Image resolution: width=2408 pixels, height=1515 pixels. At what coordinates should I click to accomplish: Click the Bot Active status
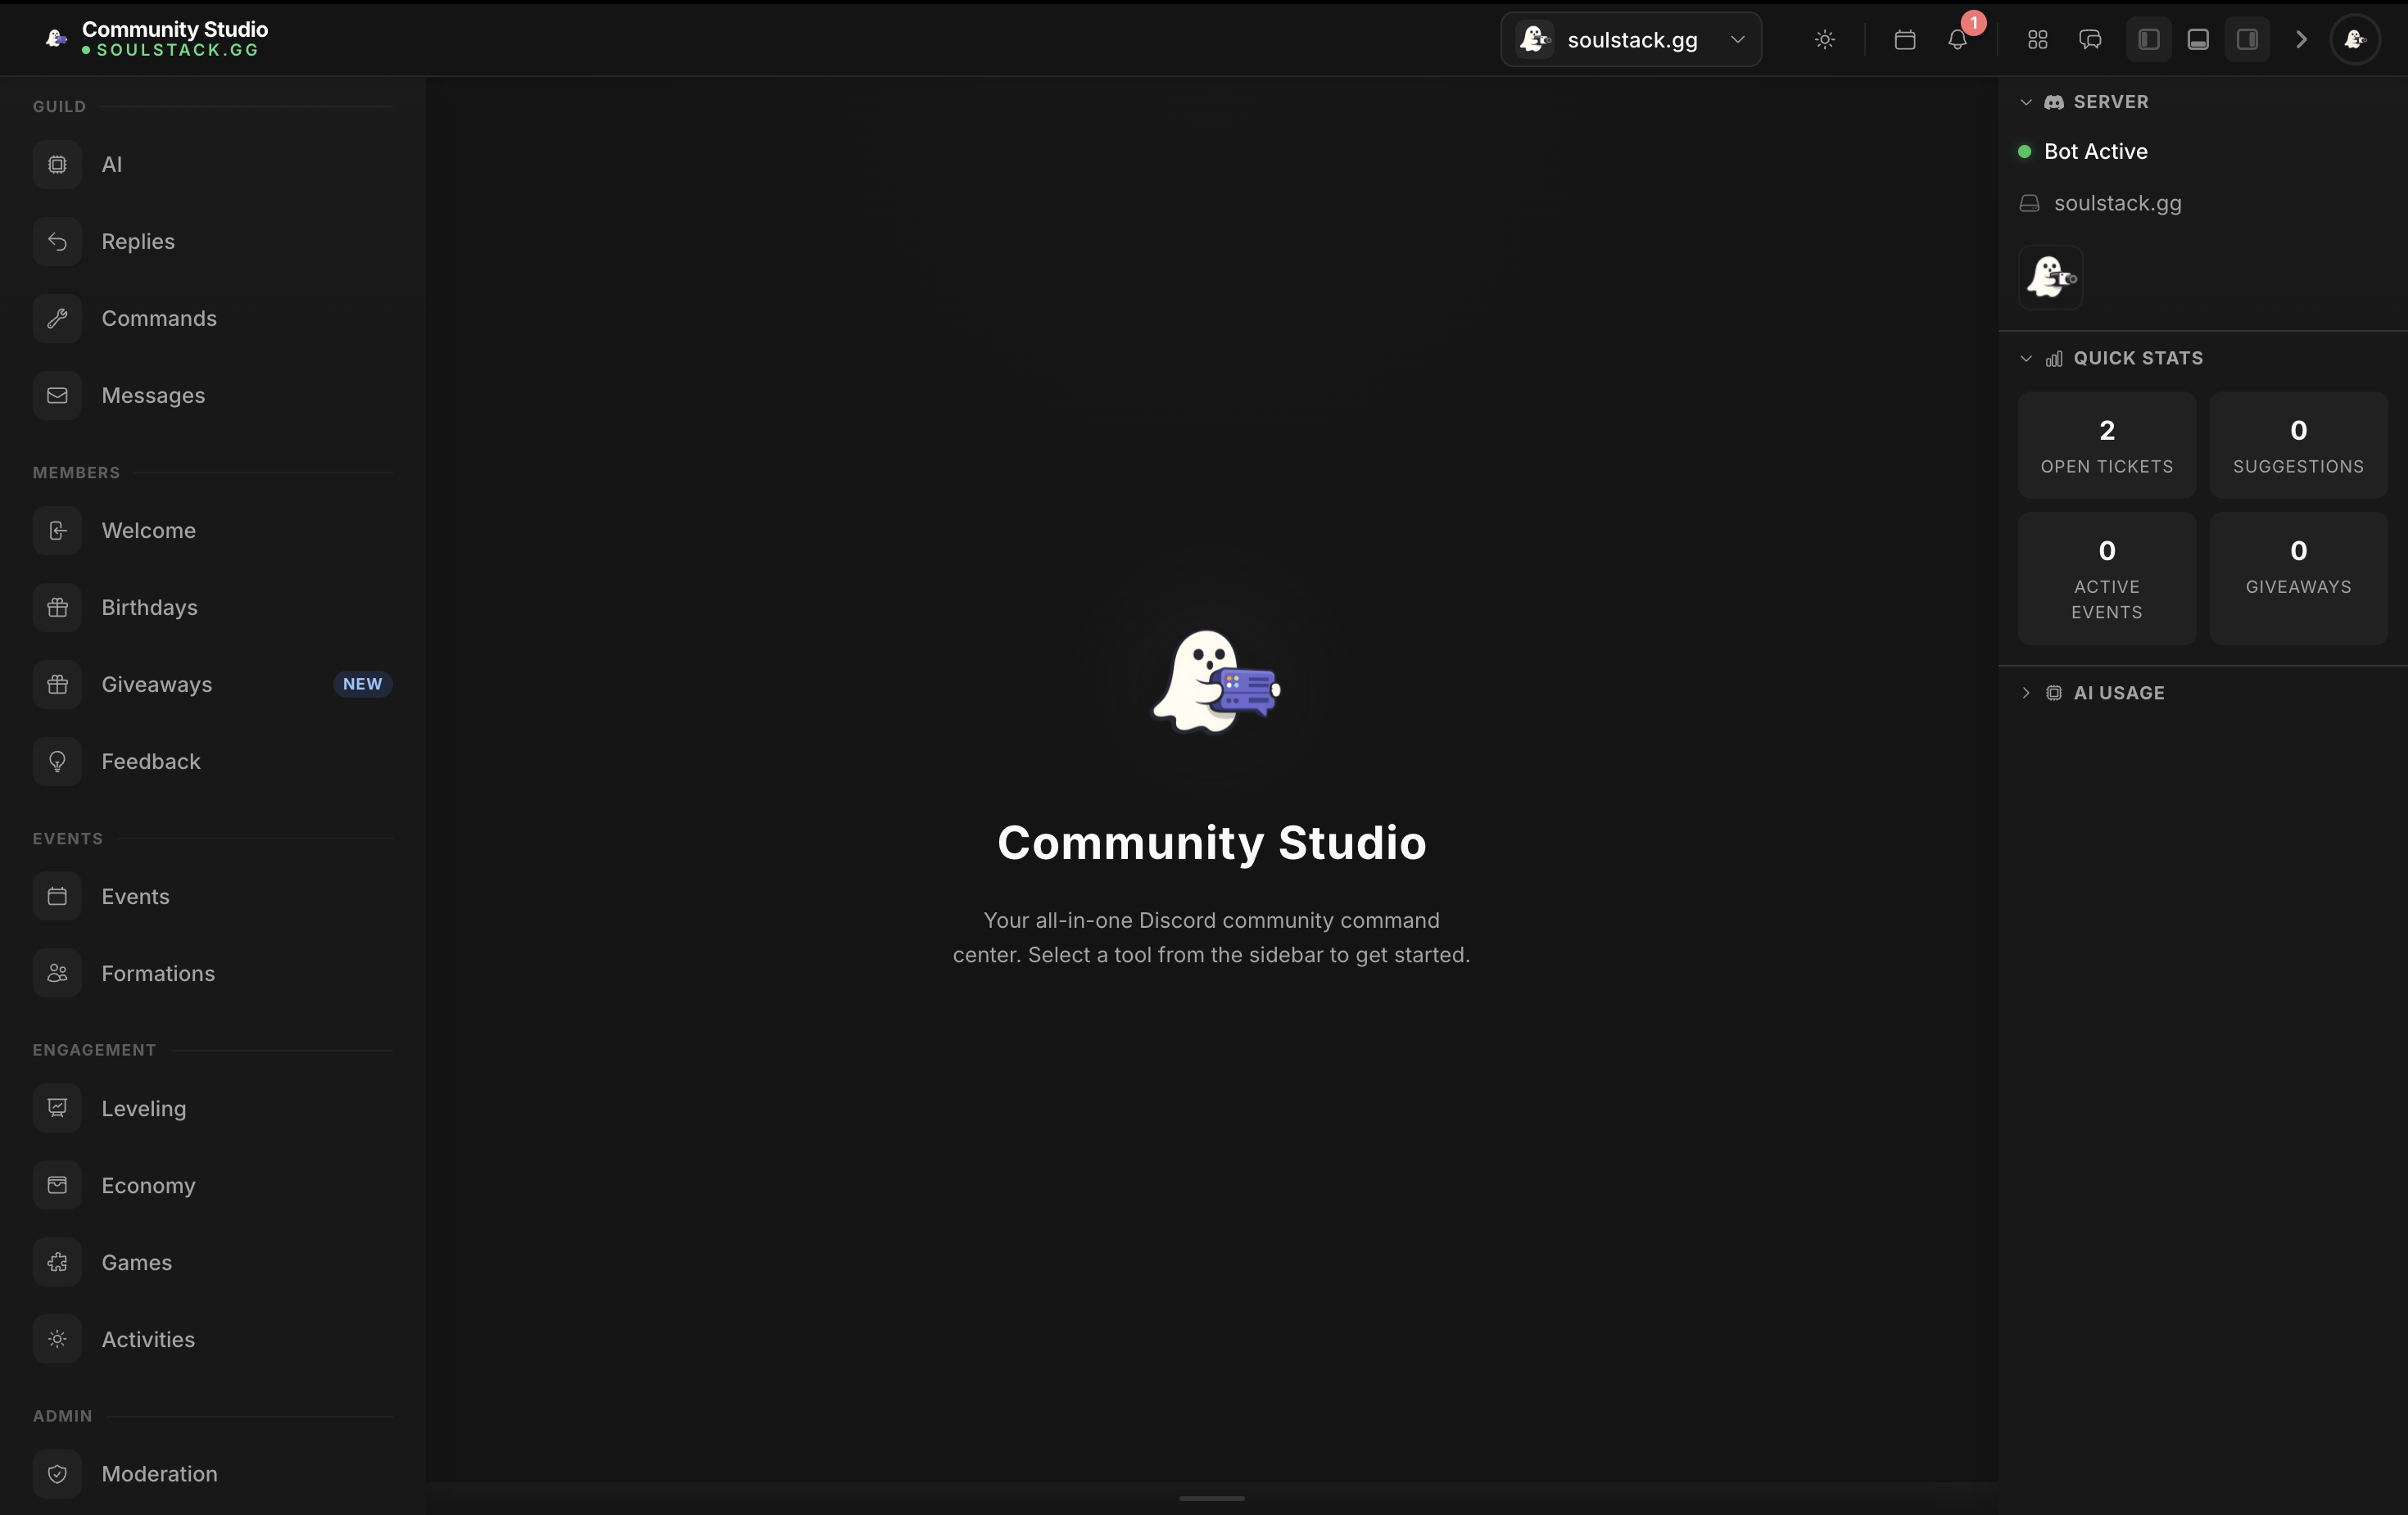point(2095,151)
